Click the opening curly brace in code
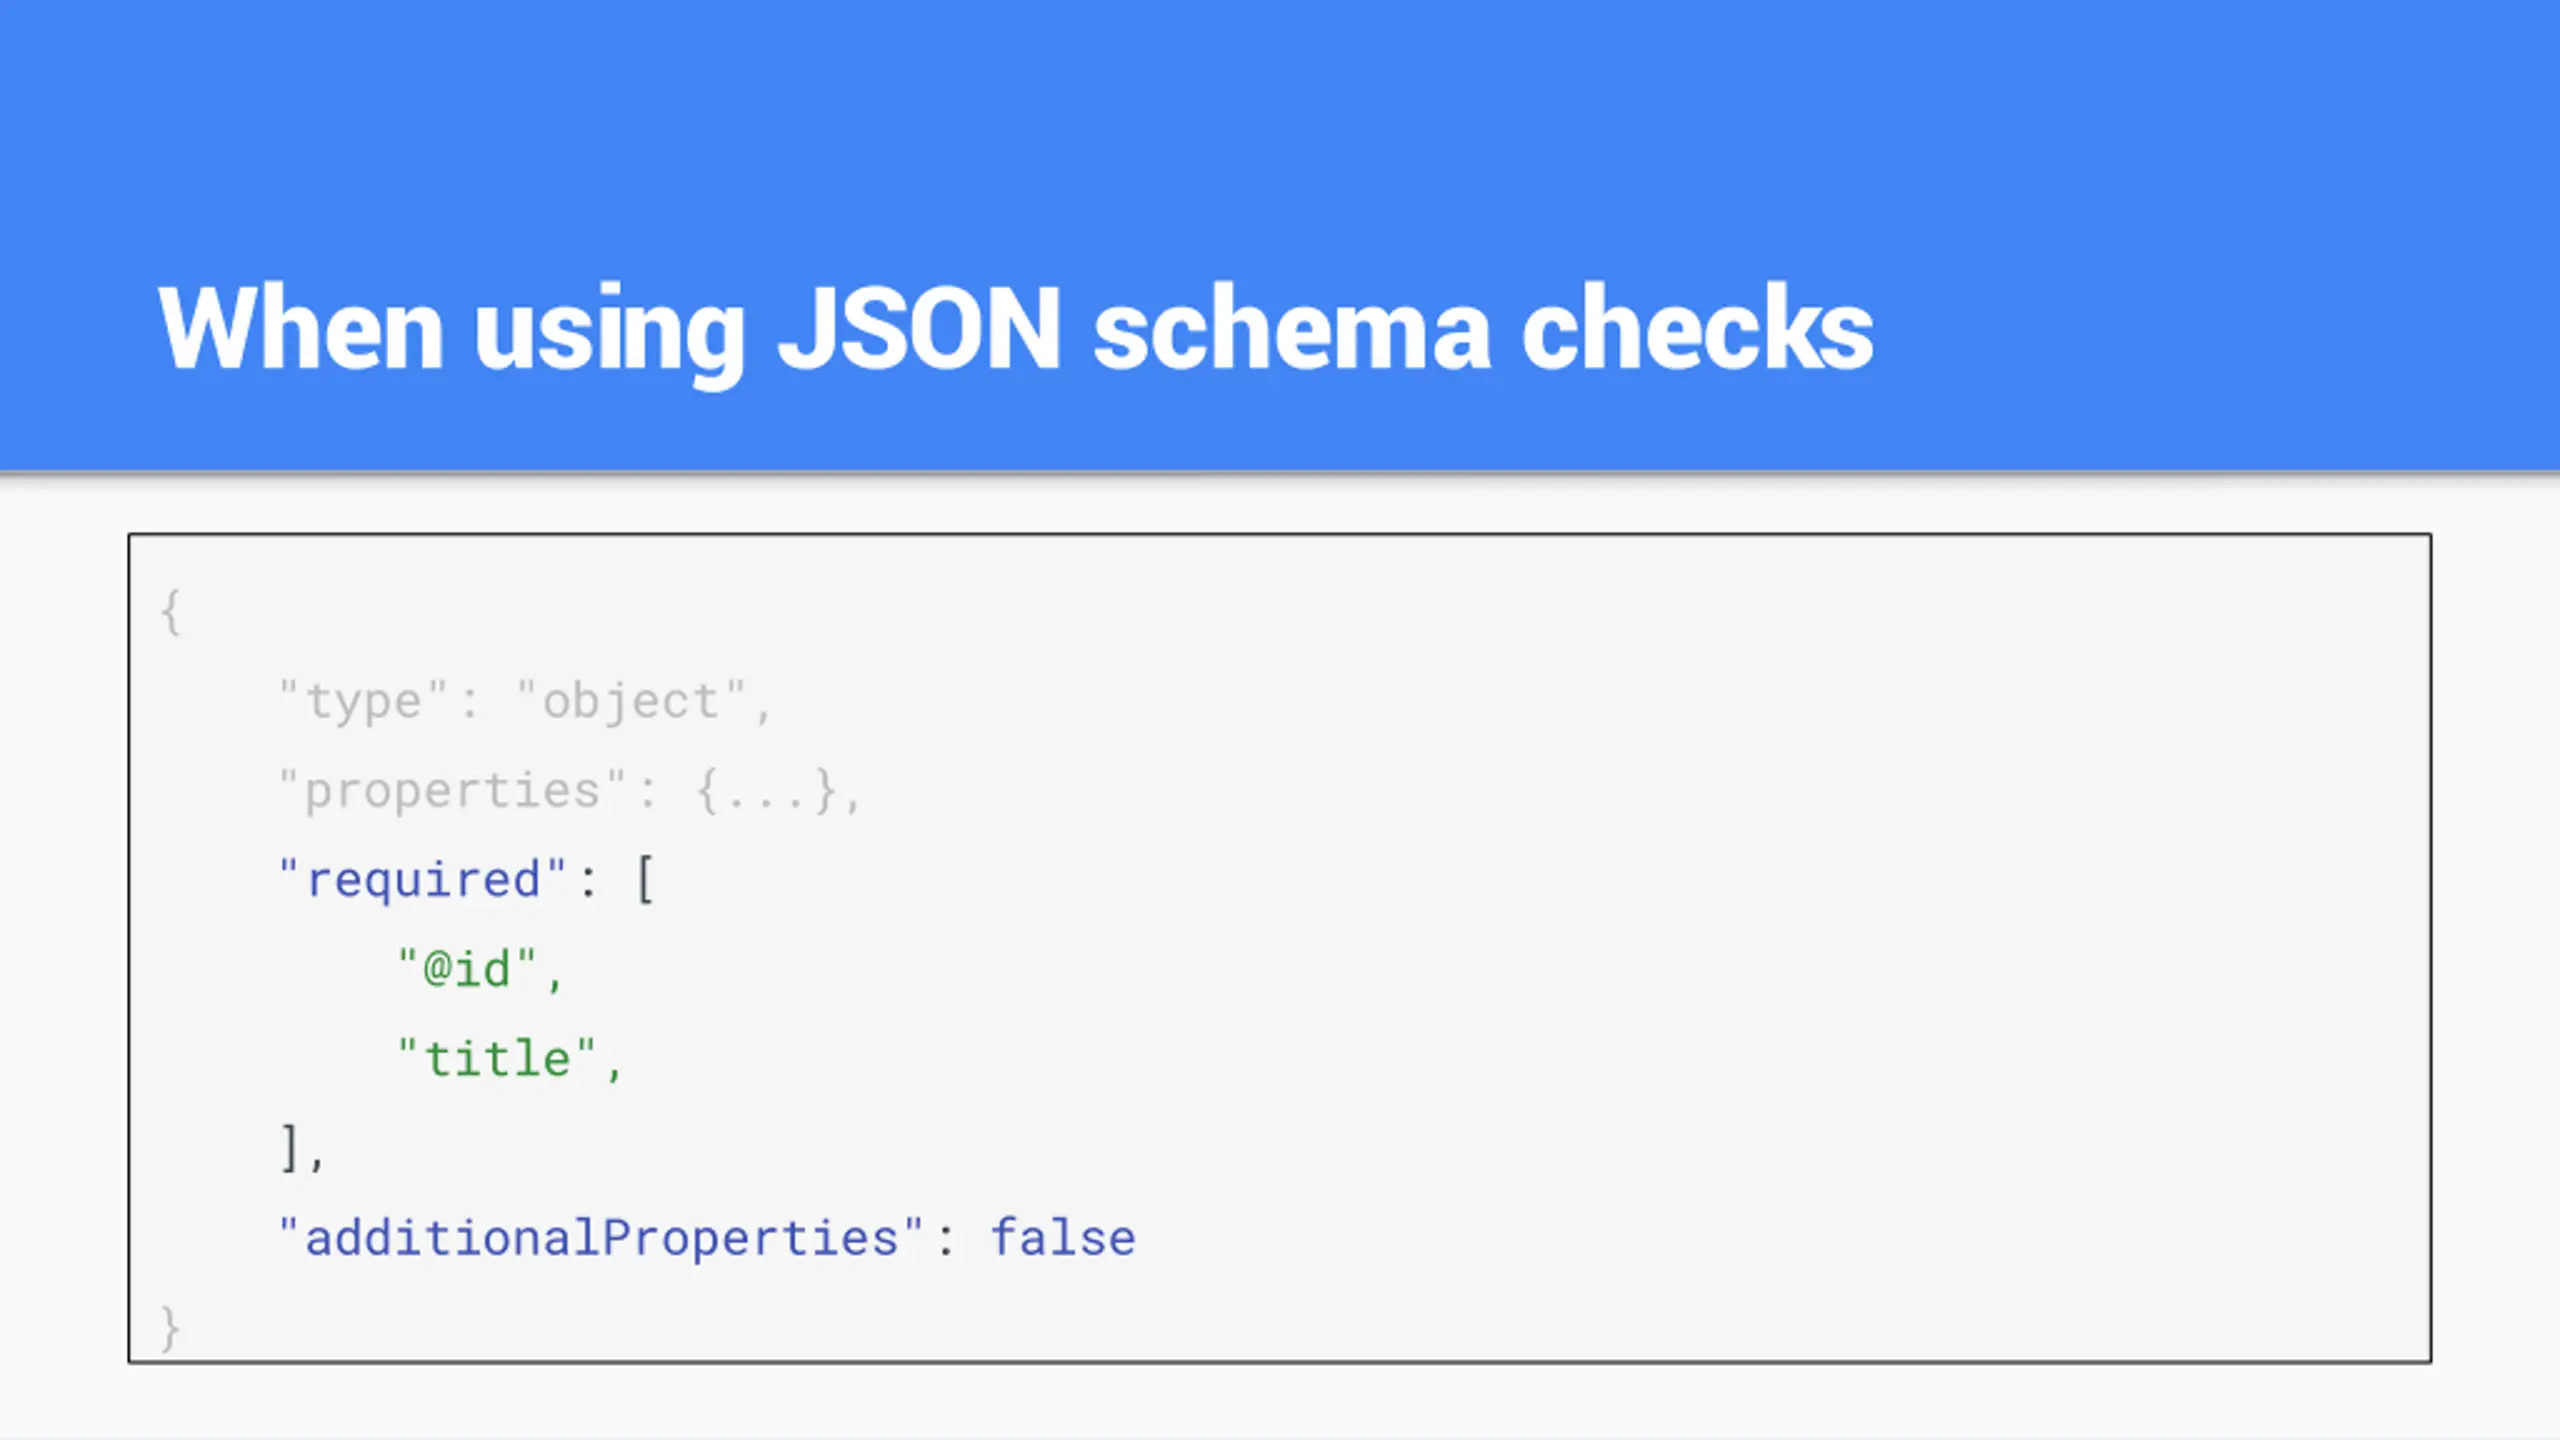Viewport: 2560px width, 1440px height. [x=171, y=612]
